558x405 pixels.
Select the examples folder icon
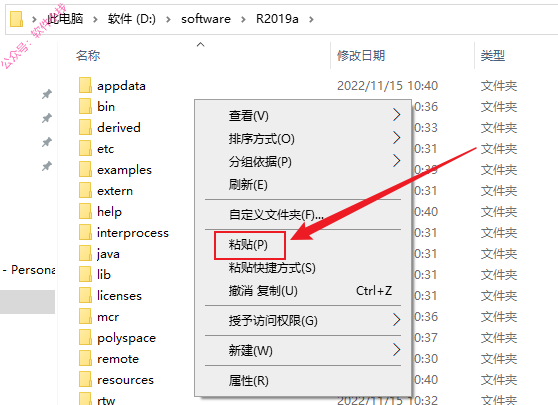[x=85, y=169]
